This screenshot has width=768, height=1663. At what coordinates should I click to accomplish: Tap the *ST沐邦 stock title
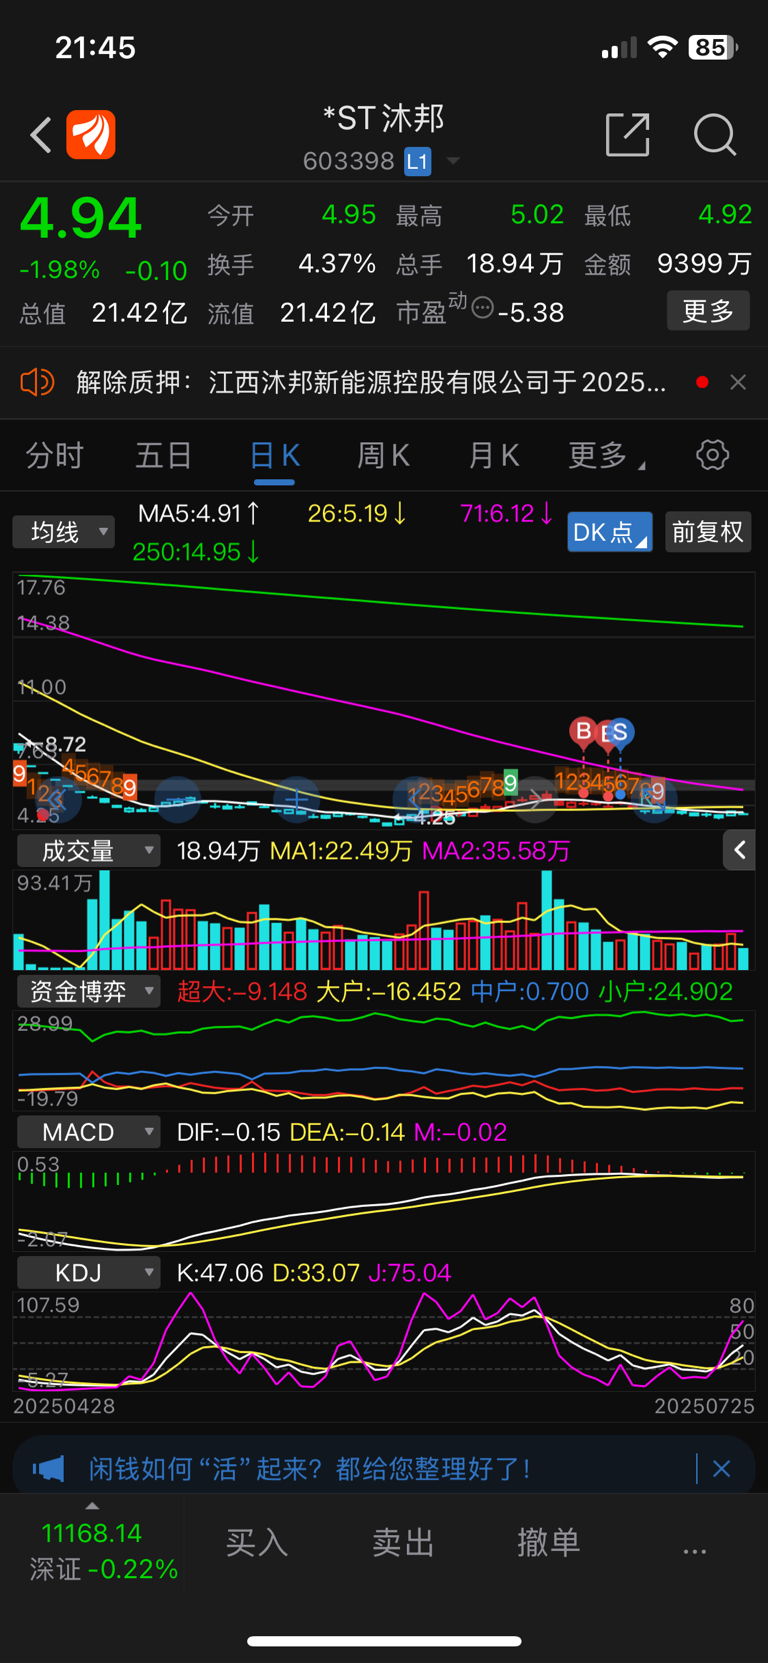383,119
